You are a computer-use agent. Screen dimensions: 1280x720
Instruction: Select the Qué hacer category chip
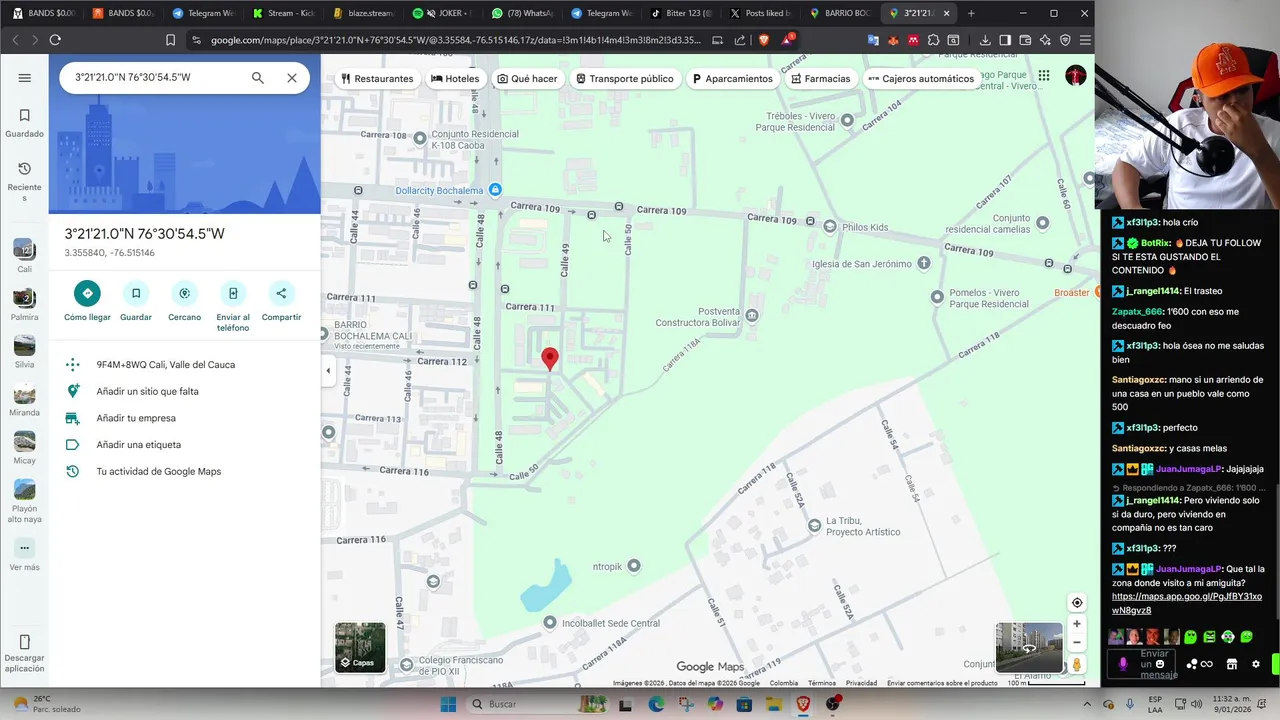(527, 78)
